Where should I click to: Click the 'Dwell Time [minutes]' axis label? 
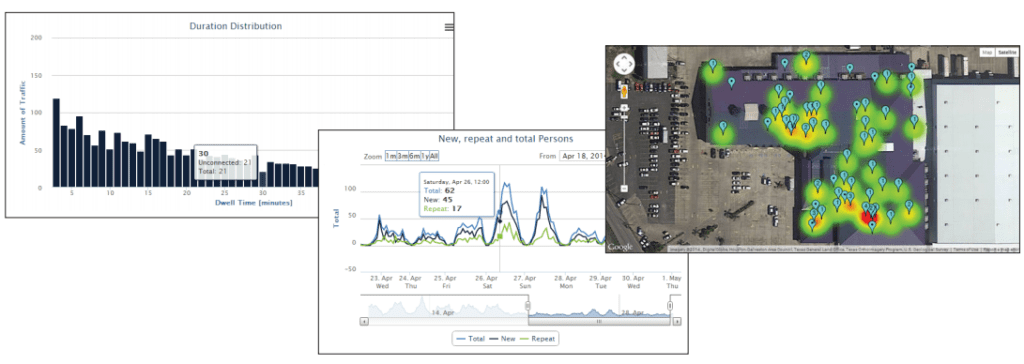(x=254, y=203)
